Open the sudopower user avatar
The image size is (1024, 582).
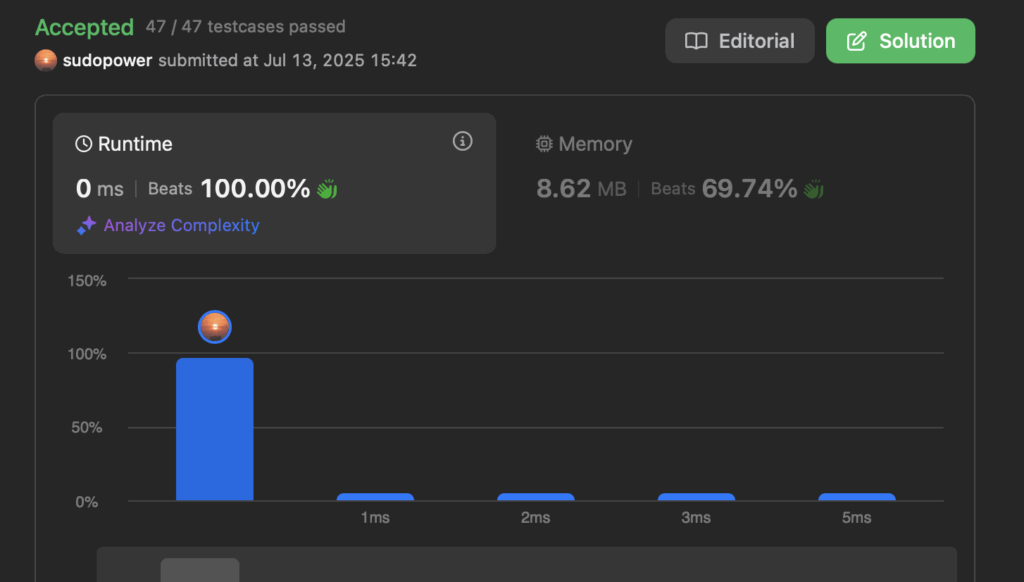(46, 60)
